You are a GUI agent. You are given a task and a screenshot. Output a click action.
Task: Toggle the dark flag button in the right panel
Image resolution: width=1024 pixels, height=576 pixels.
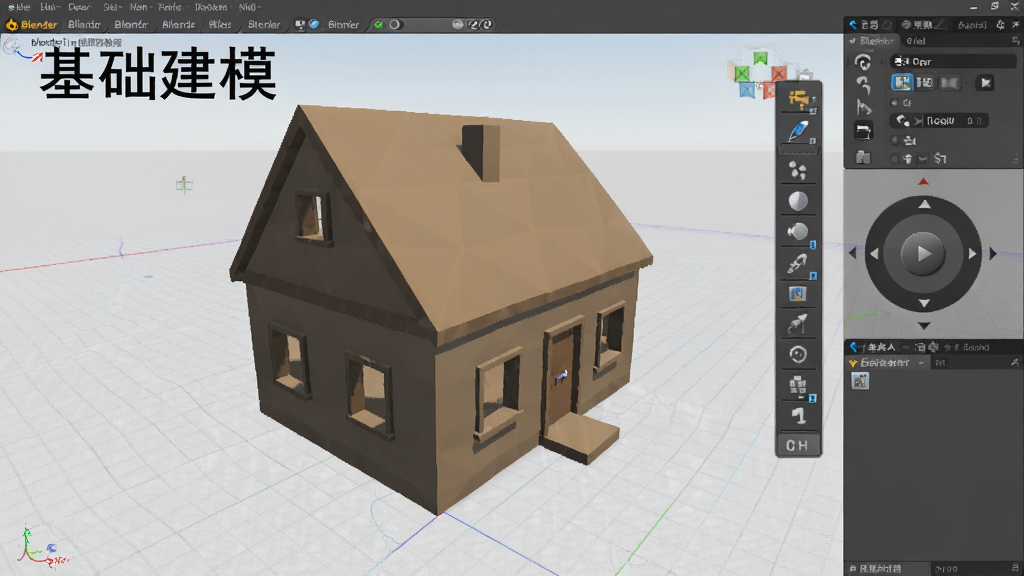pos(985,83)
